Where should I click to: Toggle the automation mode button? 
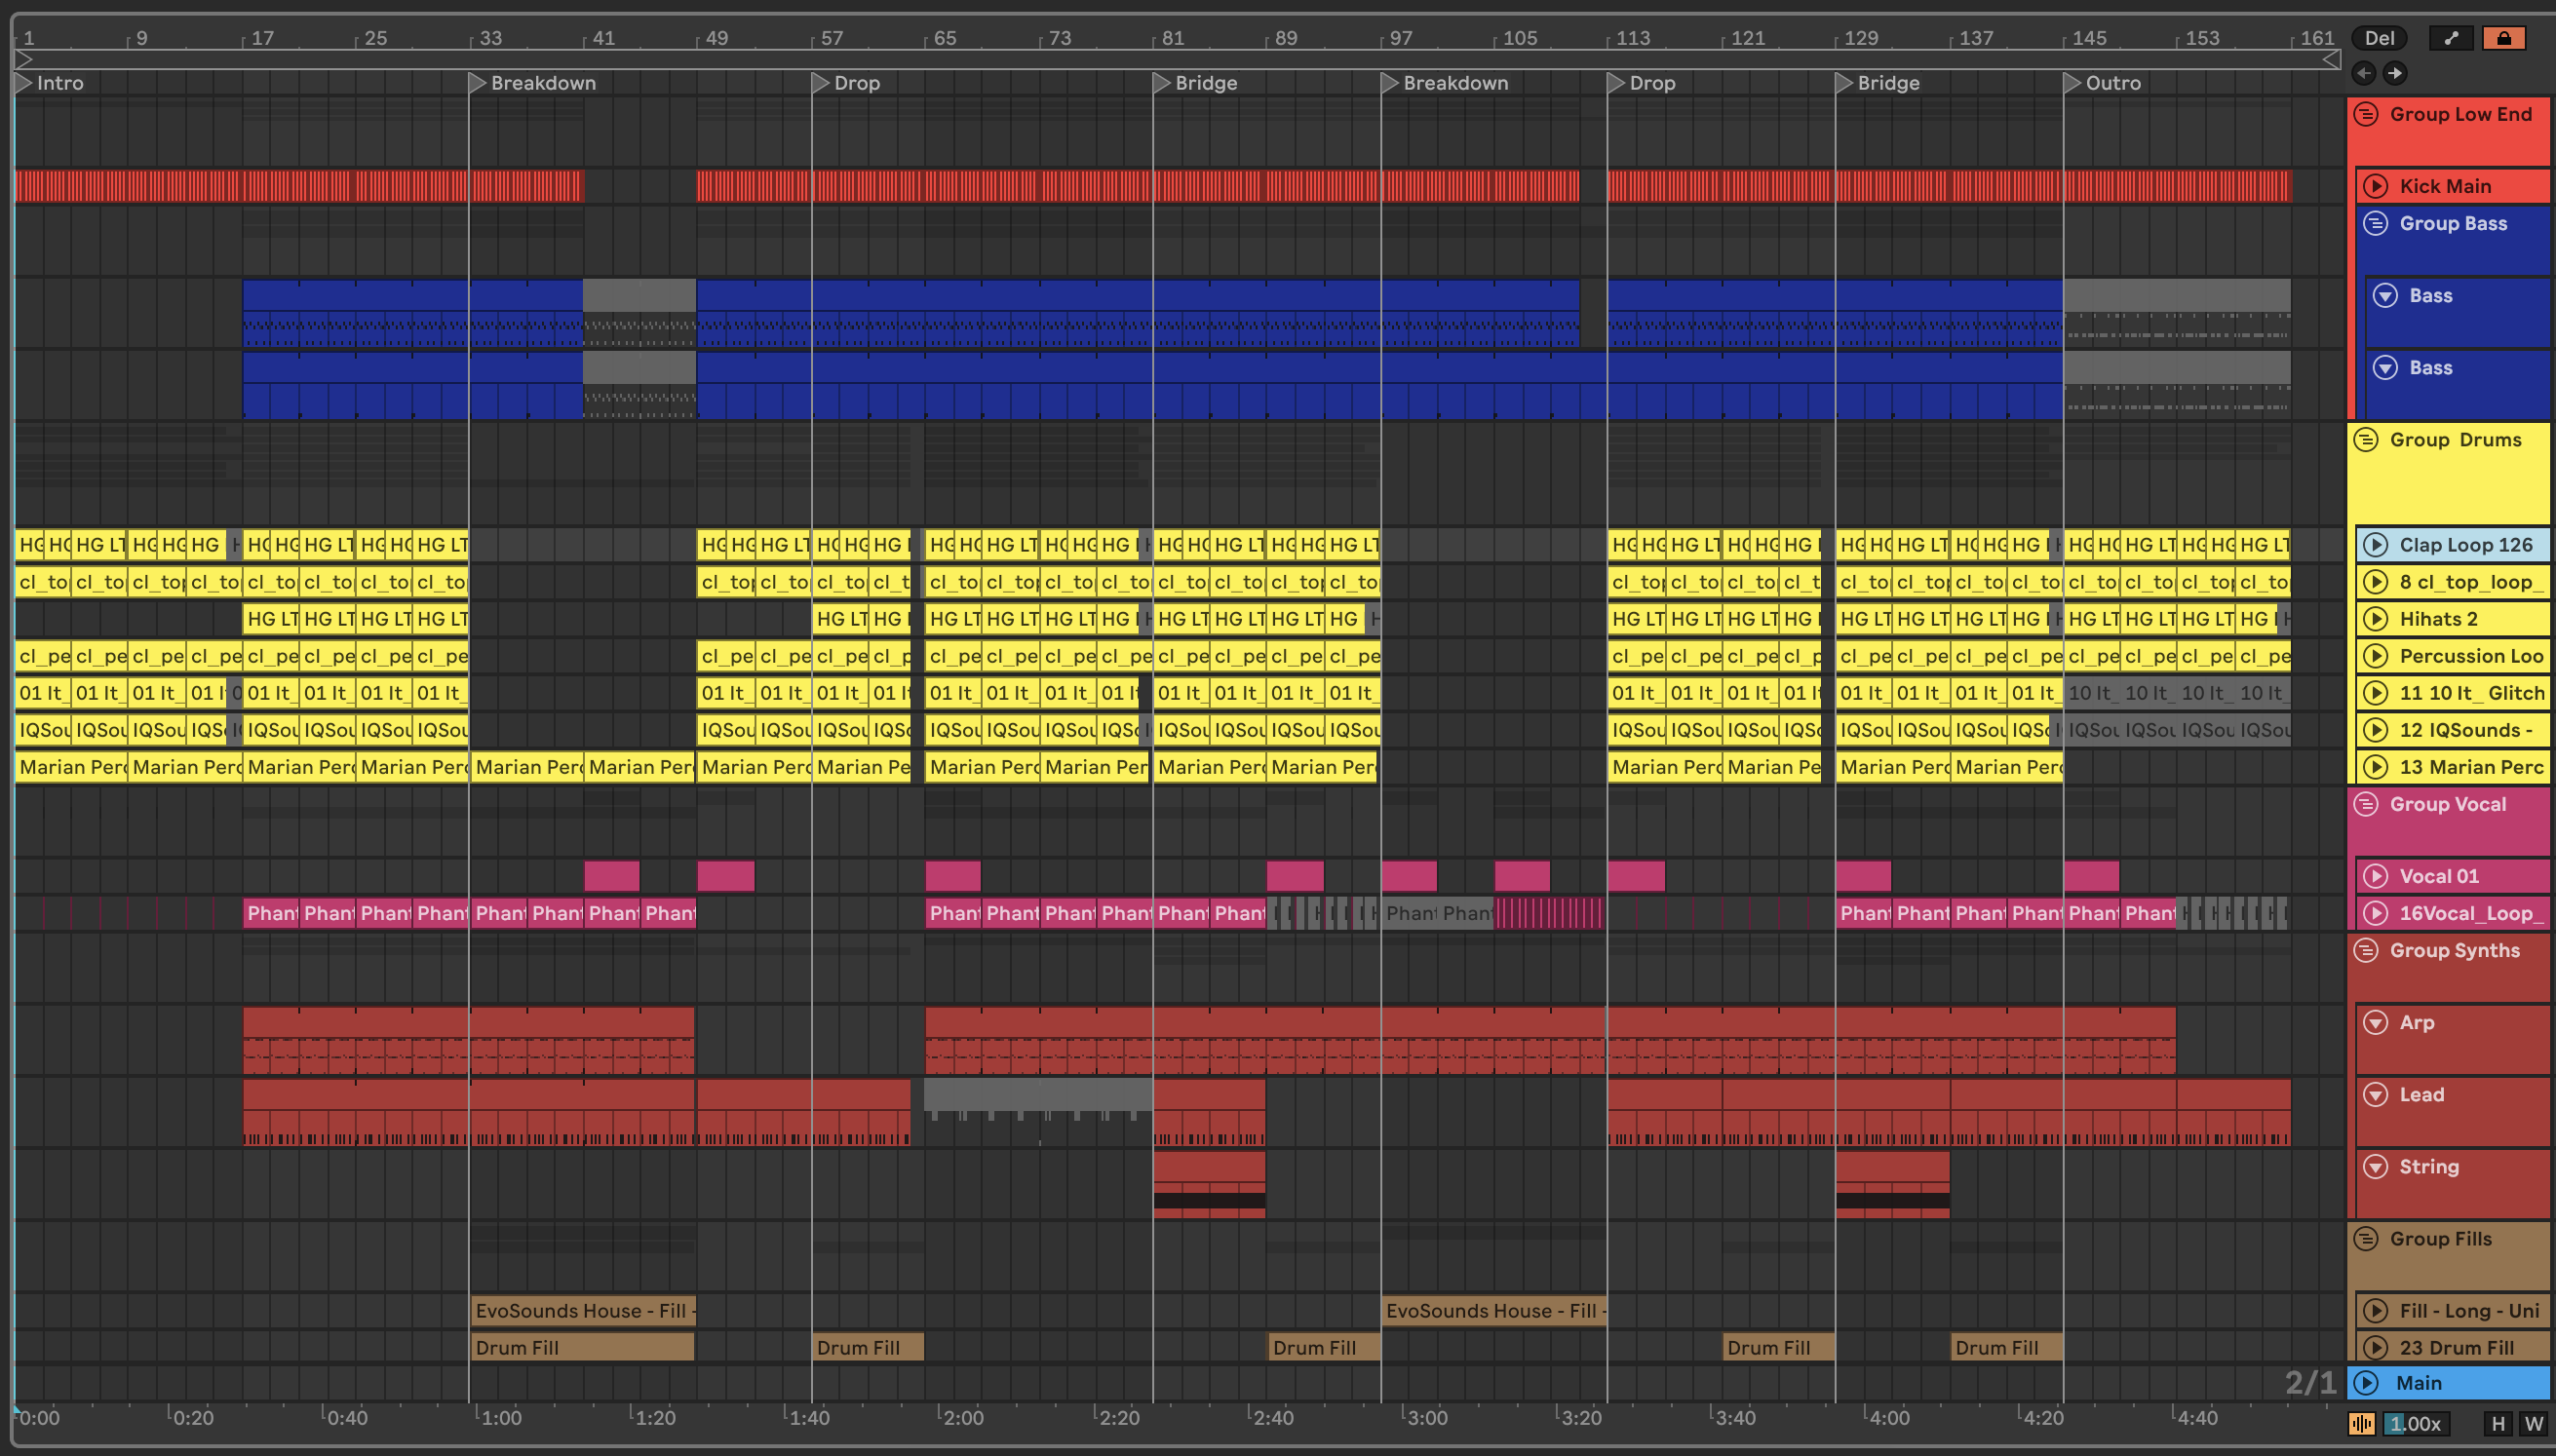(2450, 38)
